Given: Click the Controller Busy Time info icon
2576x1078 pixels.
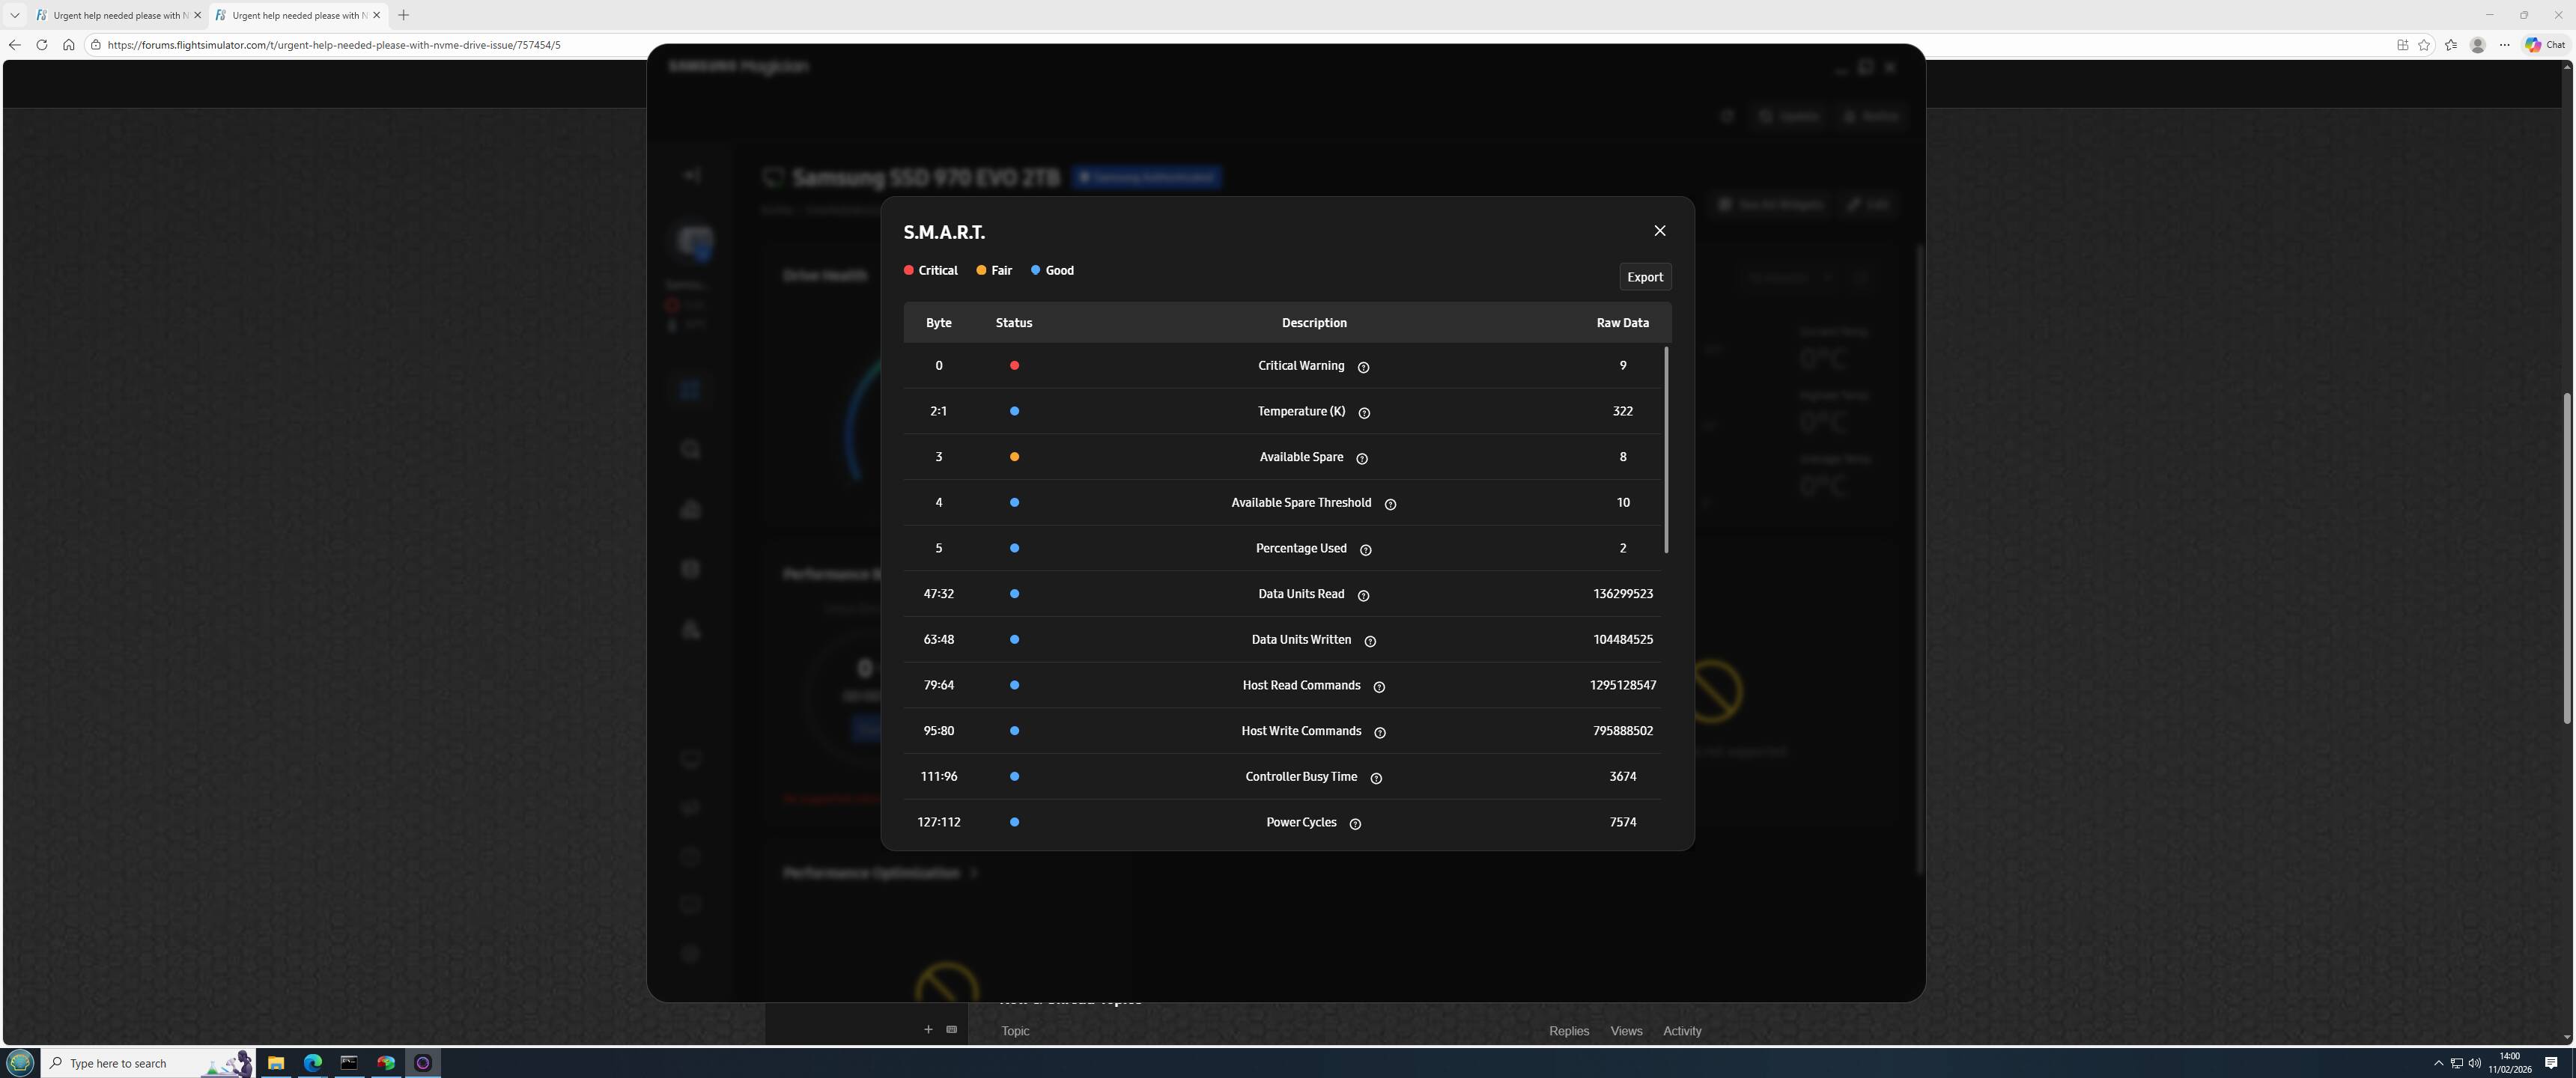Looking at the screenshot, I should click(x=1376, y=778).
